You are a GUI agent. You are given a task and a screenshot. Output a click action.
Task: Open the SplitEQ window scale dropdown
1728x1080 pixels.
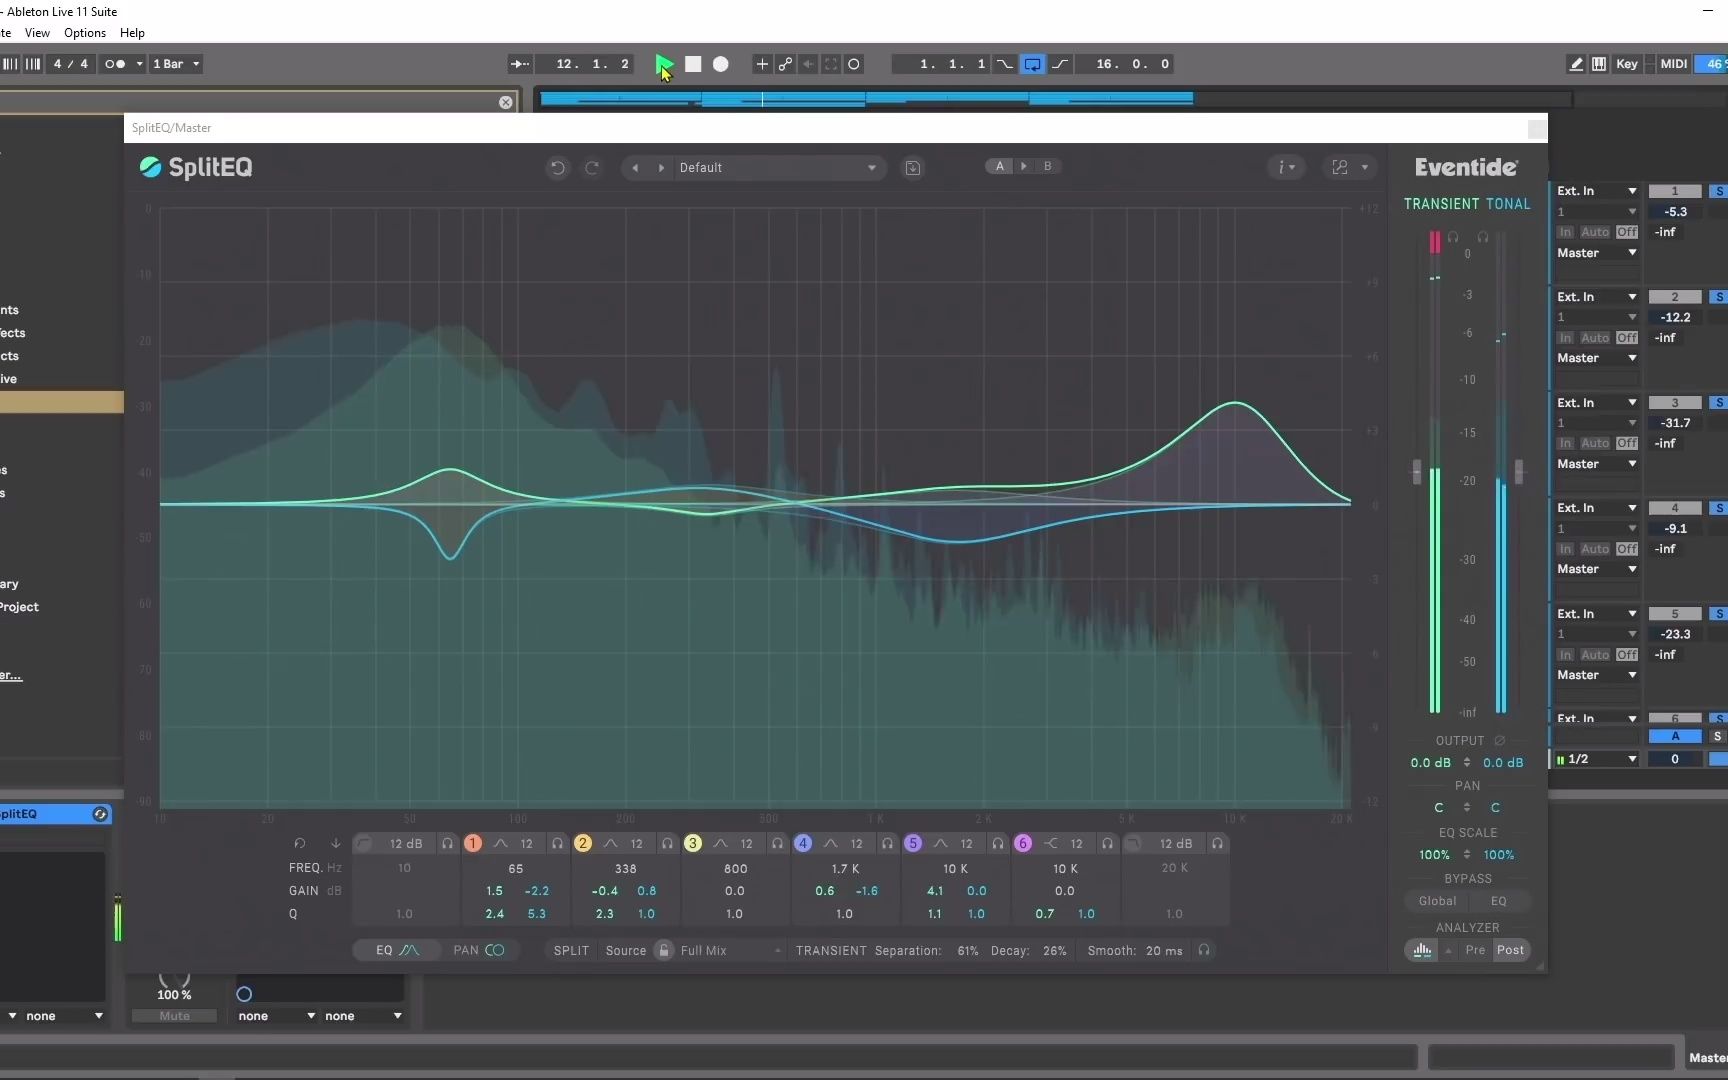click(x=1350, y=168)
